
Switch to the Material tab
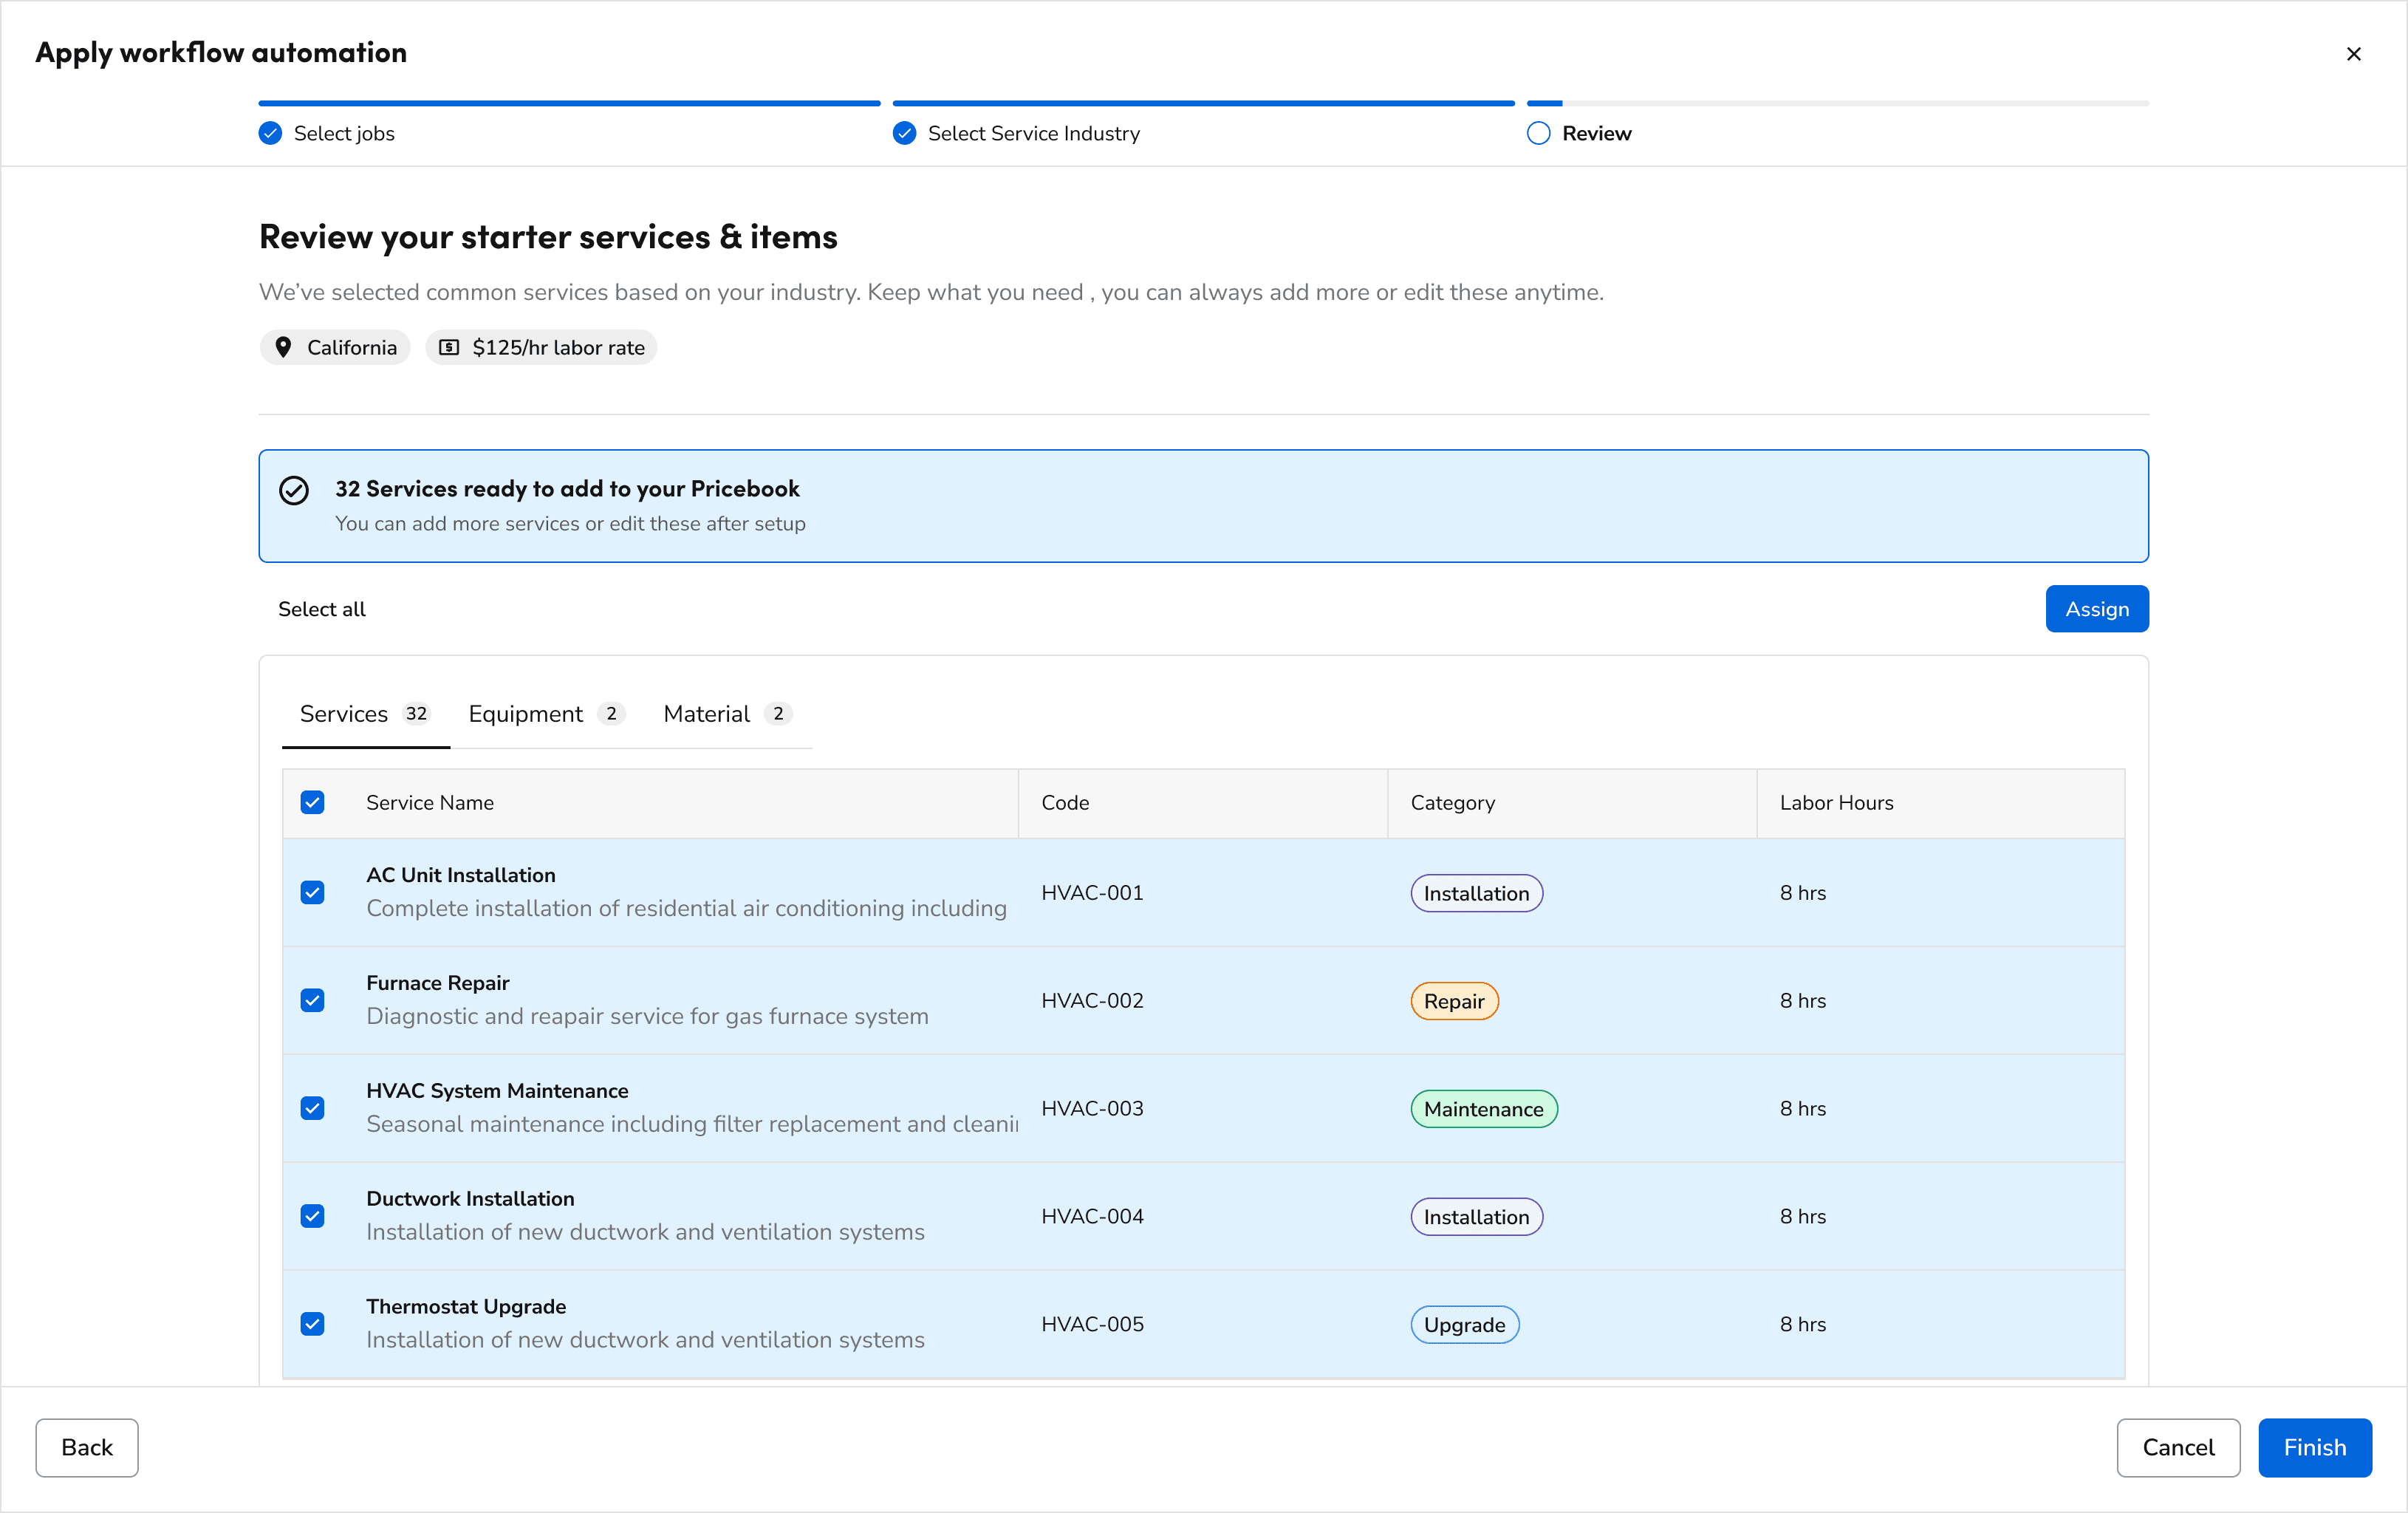pyautogui.click(x=727, y=714)
